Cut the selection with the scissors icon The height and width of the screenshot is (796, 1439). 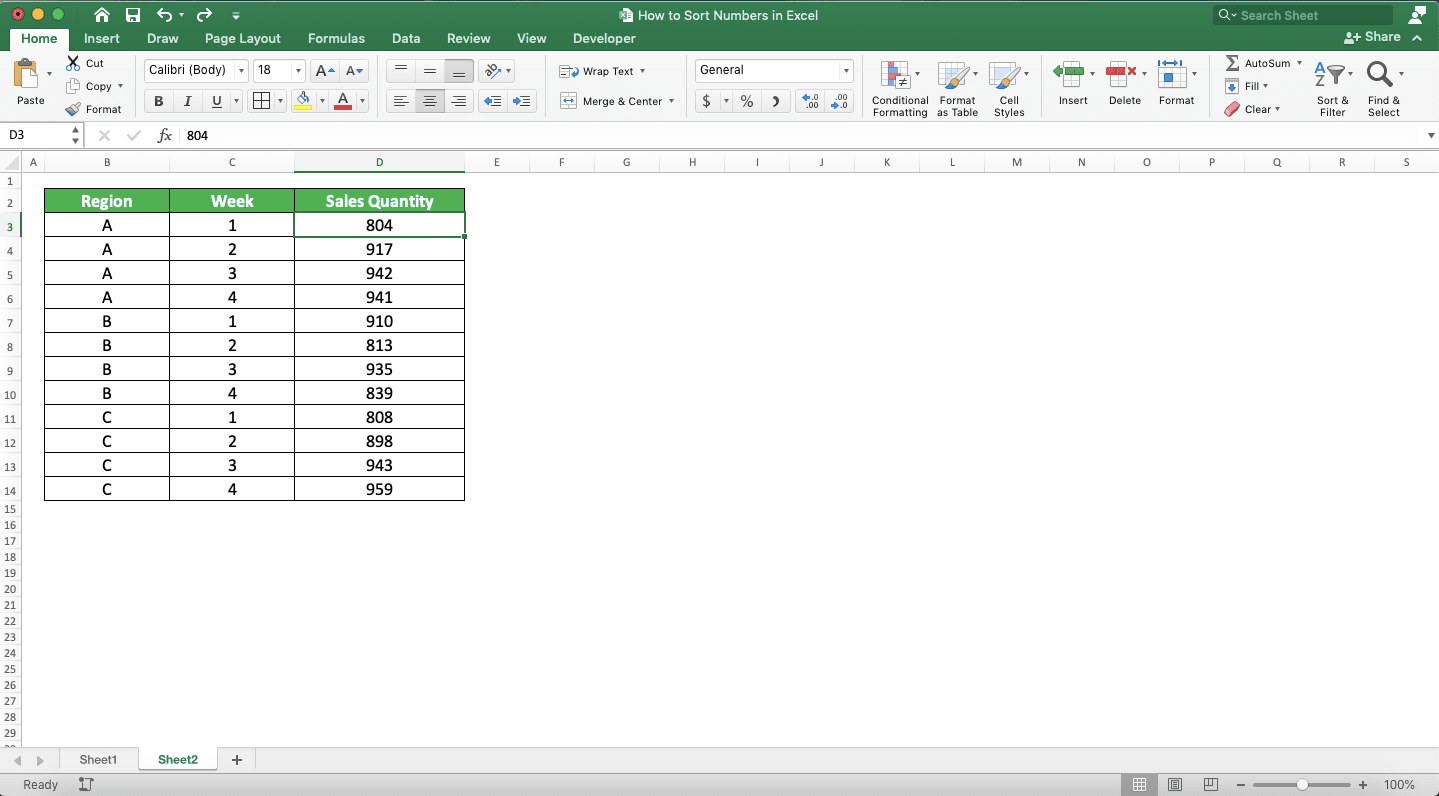pyautogui.click(x=73, y=63)
